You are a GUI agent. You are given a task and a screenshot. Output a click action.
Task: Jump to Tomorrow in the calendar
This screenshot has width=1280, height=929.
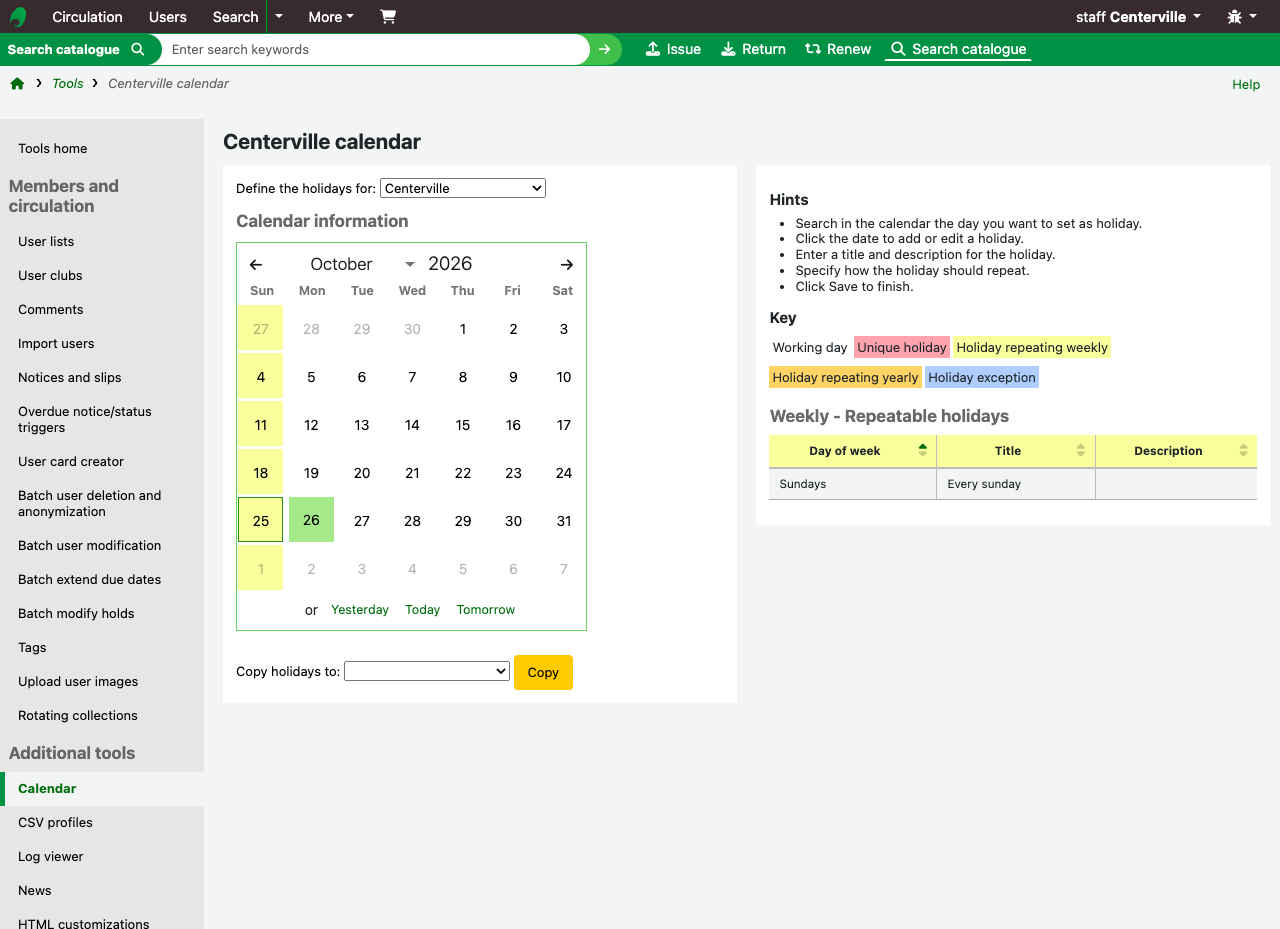point(486,610)
